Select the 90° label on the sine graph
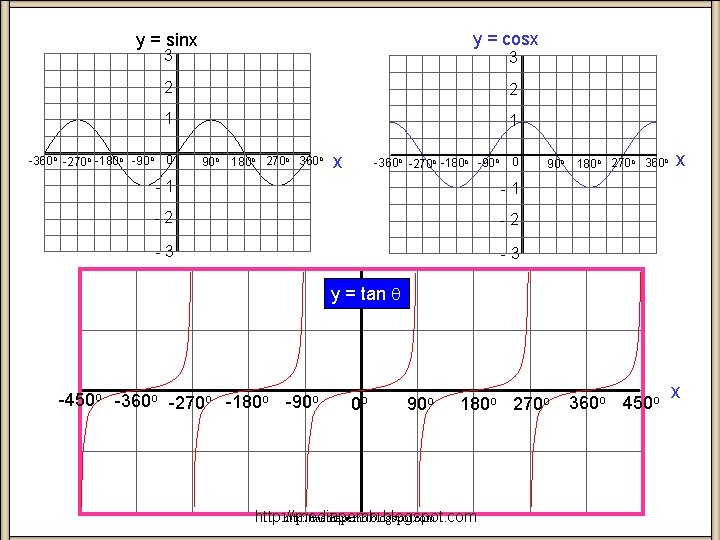720x540 pixels. click(211, 162)
